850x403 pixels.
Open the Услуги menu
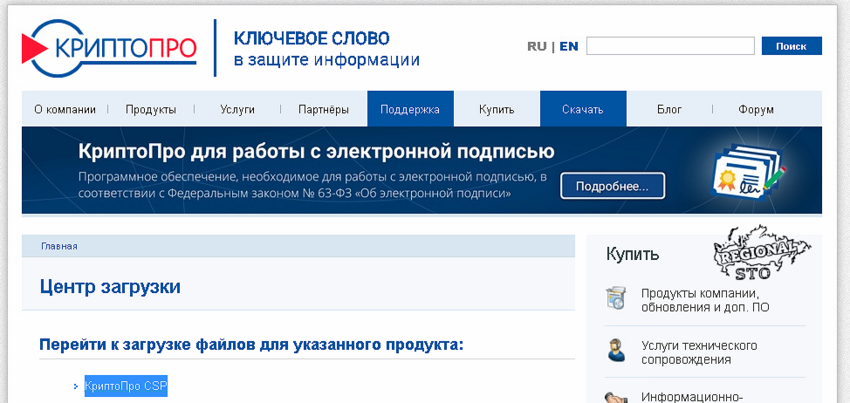point(237,110)
